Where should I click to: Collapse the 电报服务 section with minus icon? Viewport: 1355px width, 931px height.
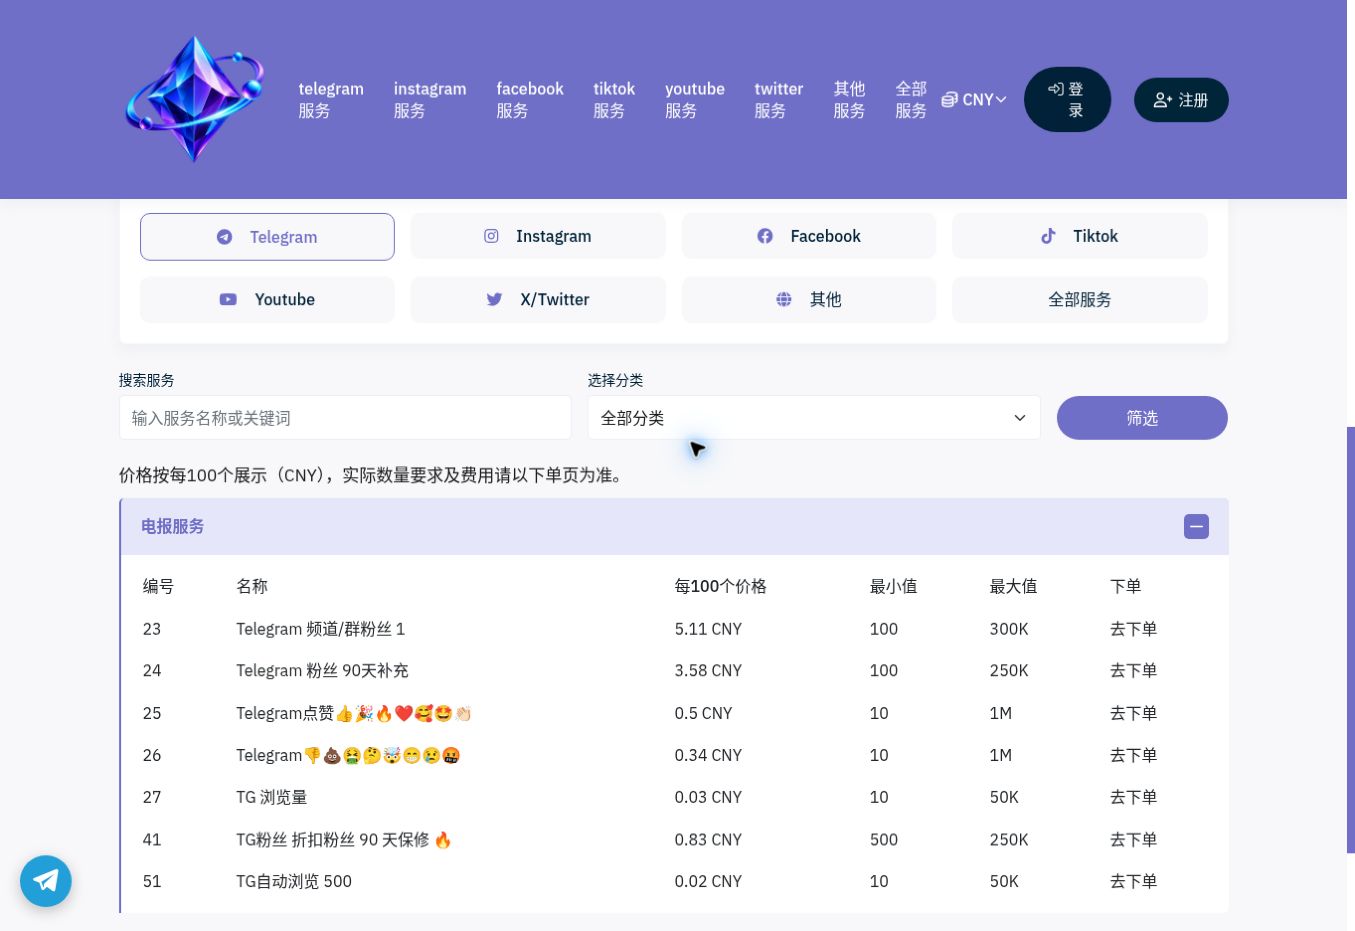(x=1196, y=526)
